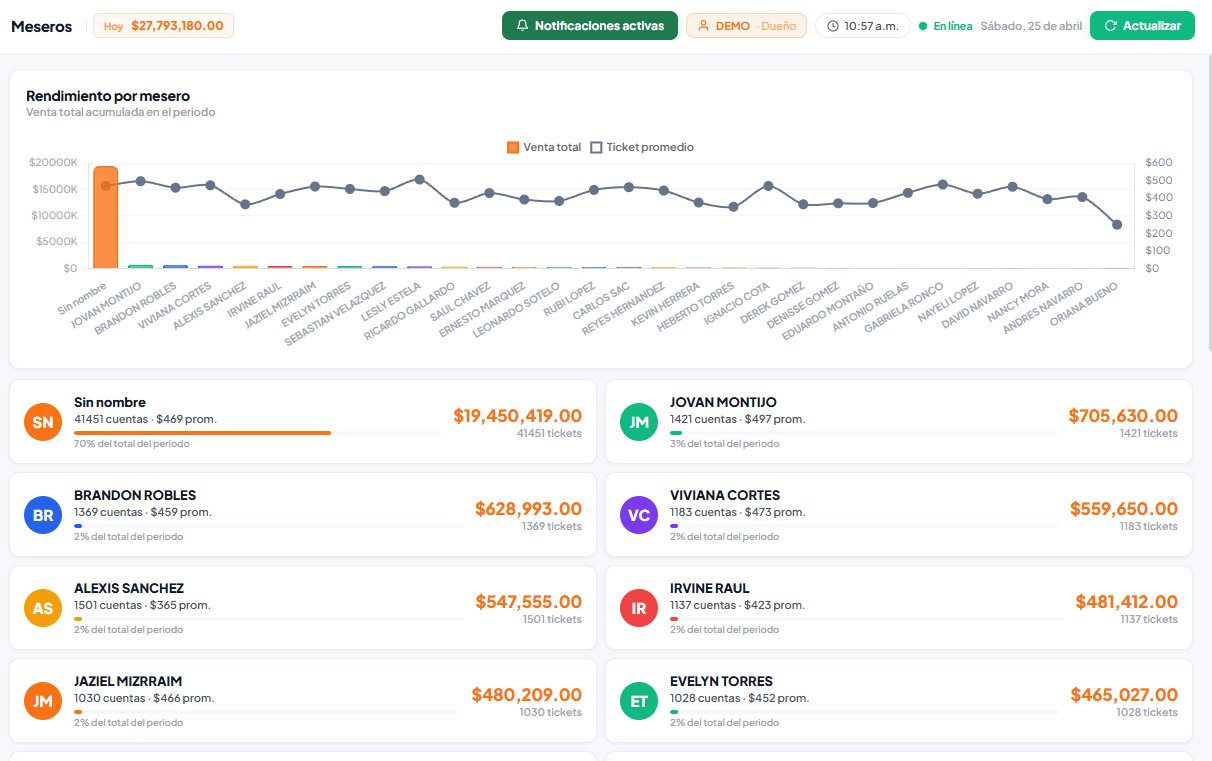The width and height of the screenshot is (1212, 761).
Task: Click the tall orange Sin nombre chart bar
Action: coord(105,218)
